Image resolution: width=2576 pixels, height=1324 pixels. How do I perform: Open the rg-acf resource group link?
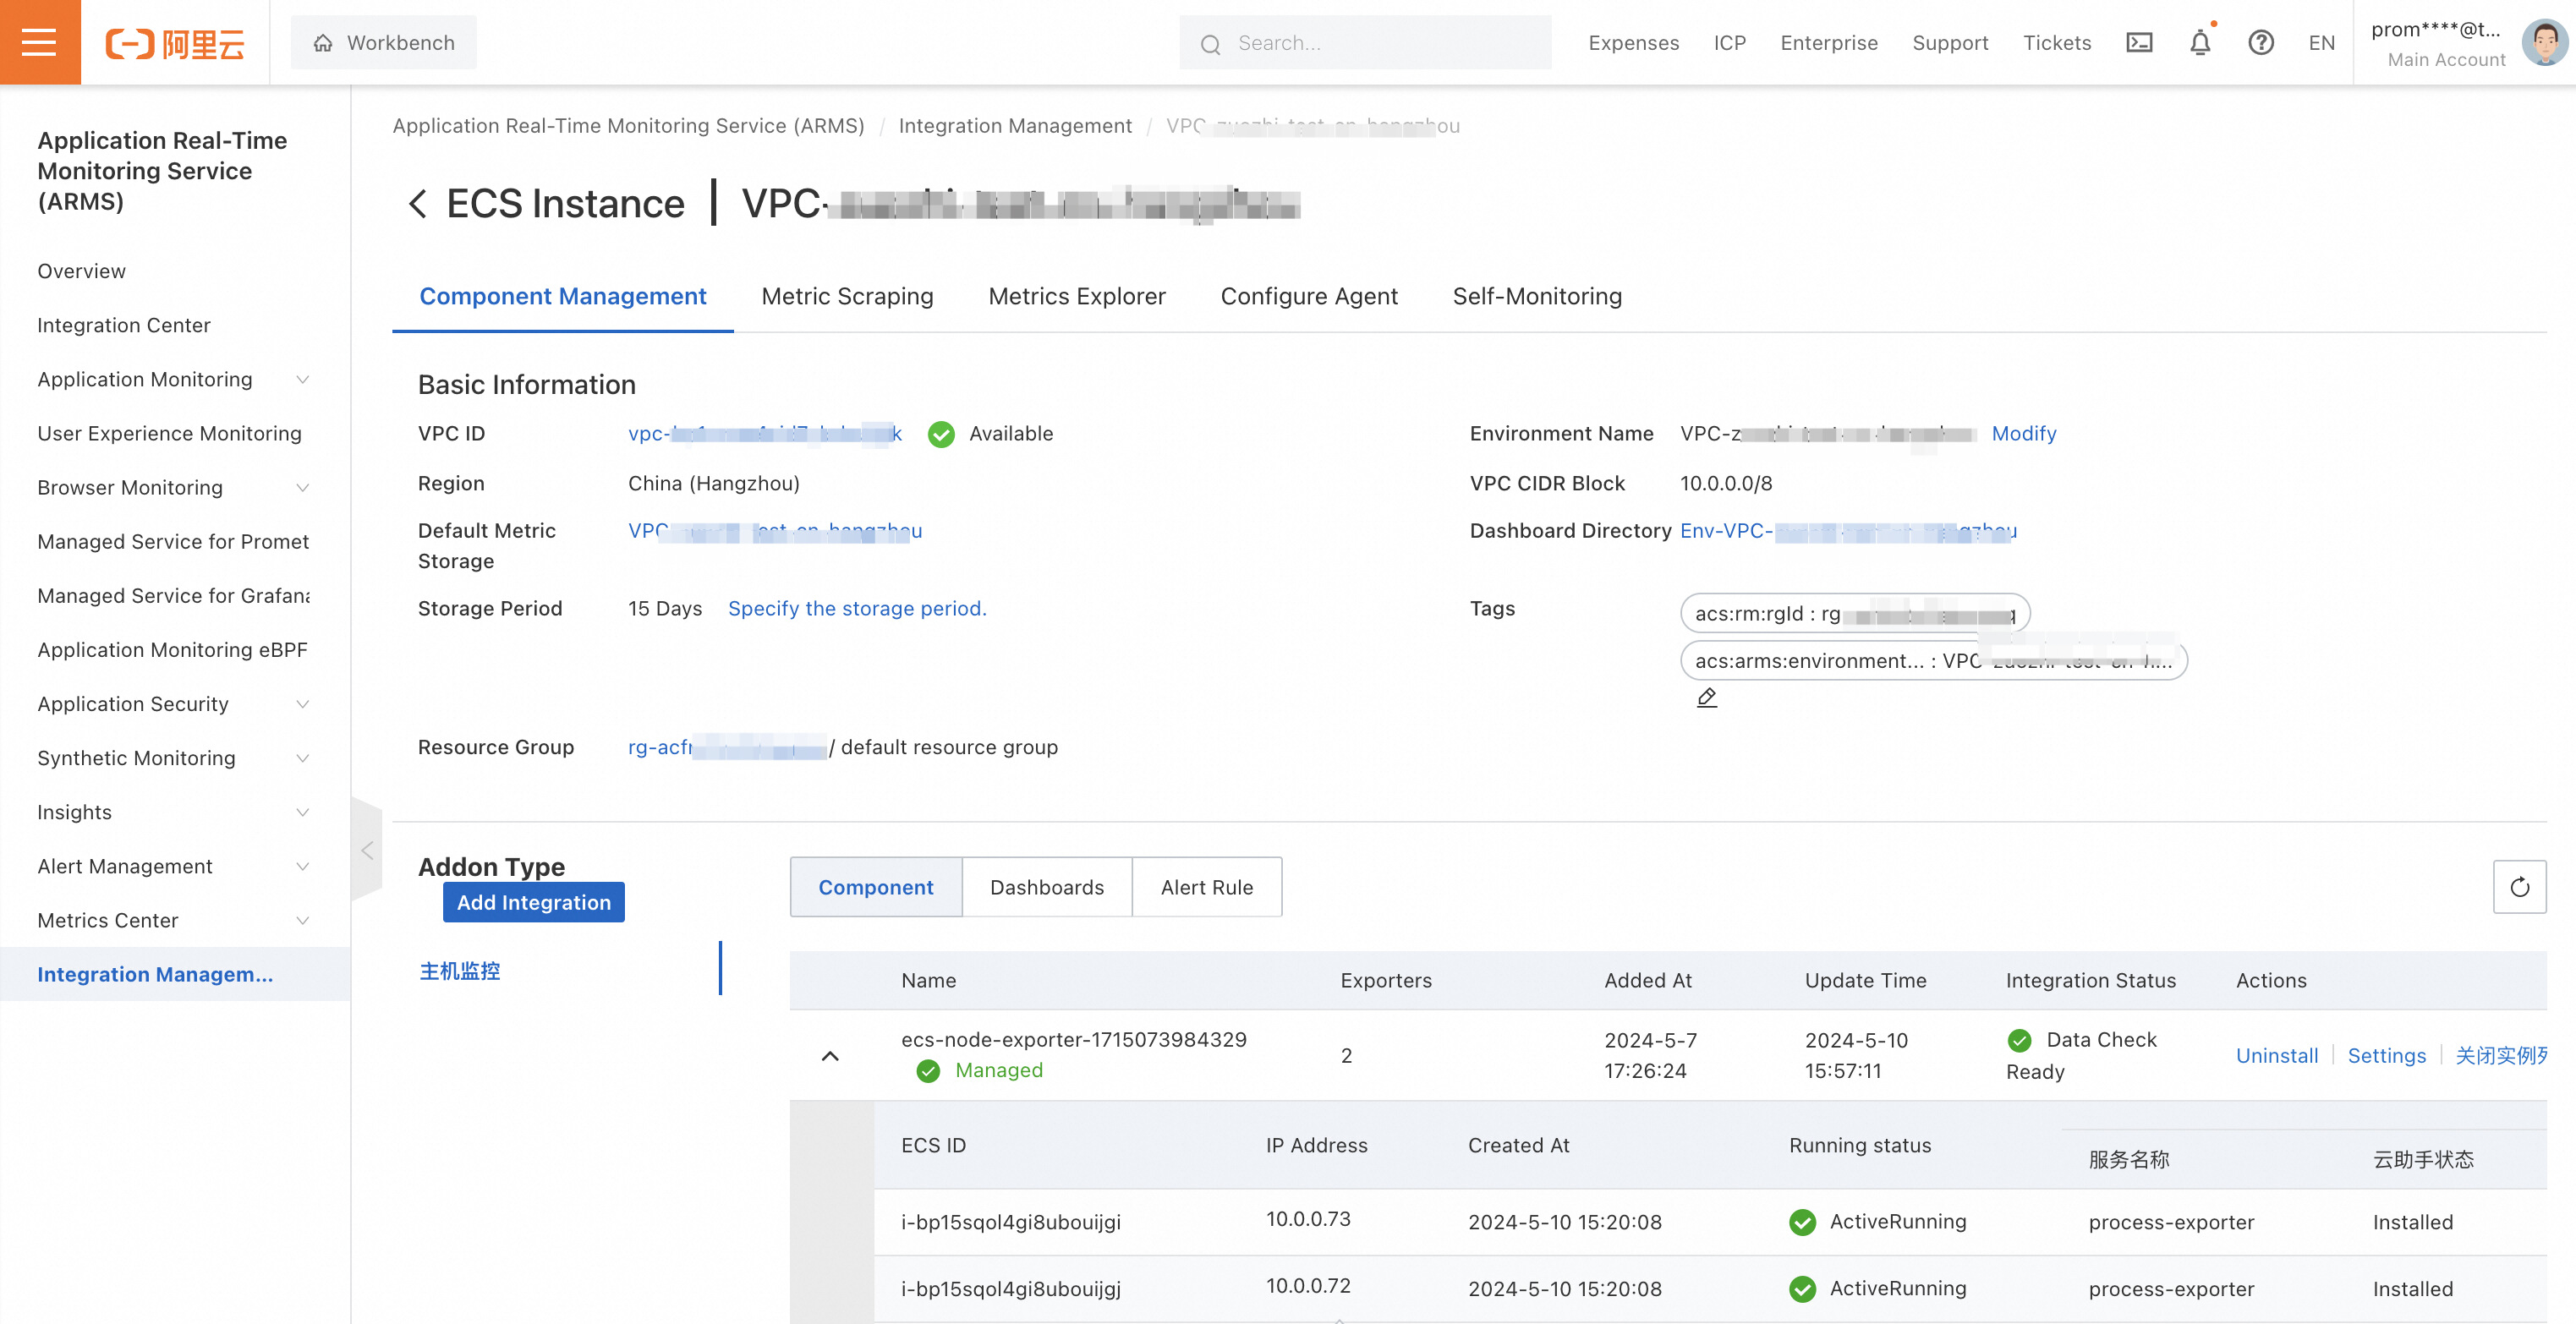[727, 747]
